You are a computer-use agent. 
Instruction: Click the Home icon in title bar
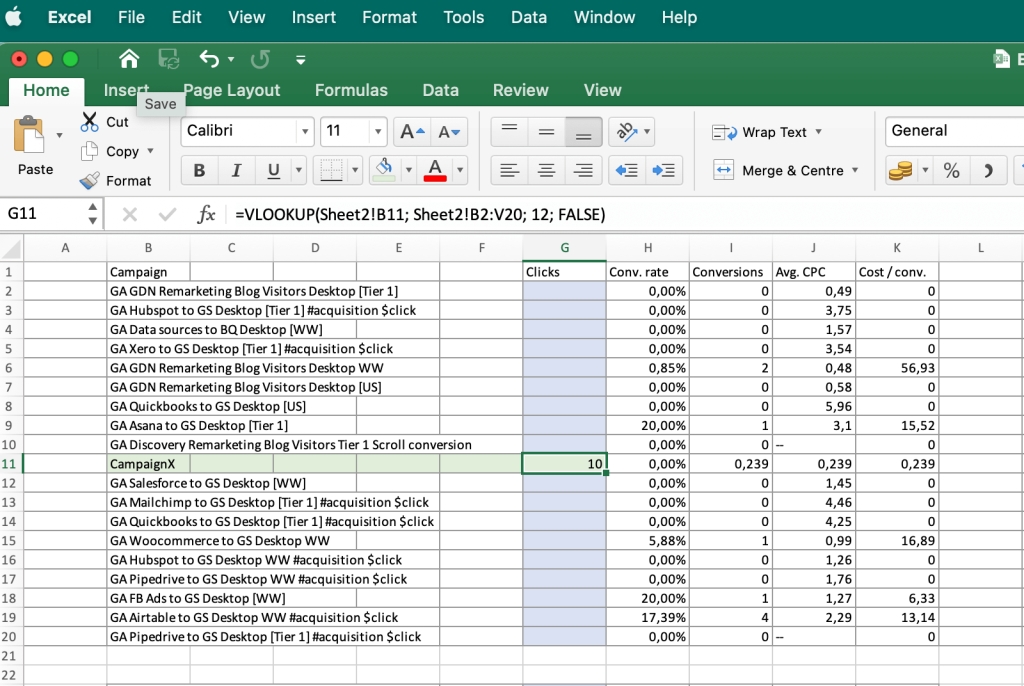[x=129, y=59]
